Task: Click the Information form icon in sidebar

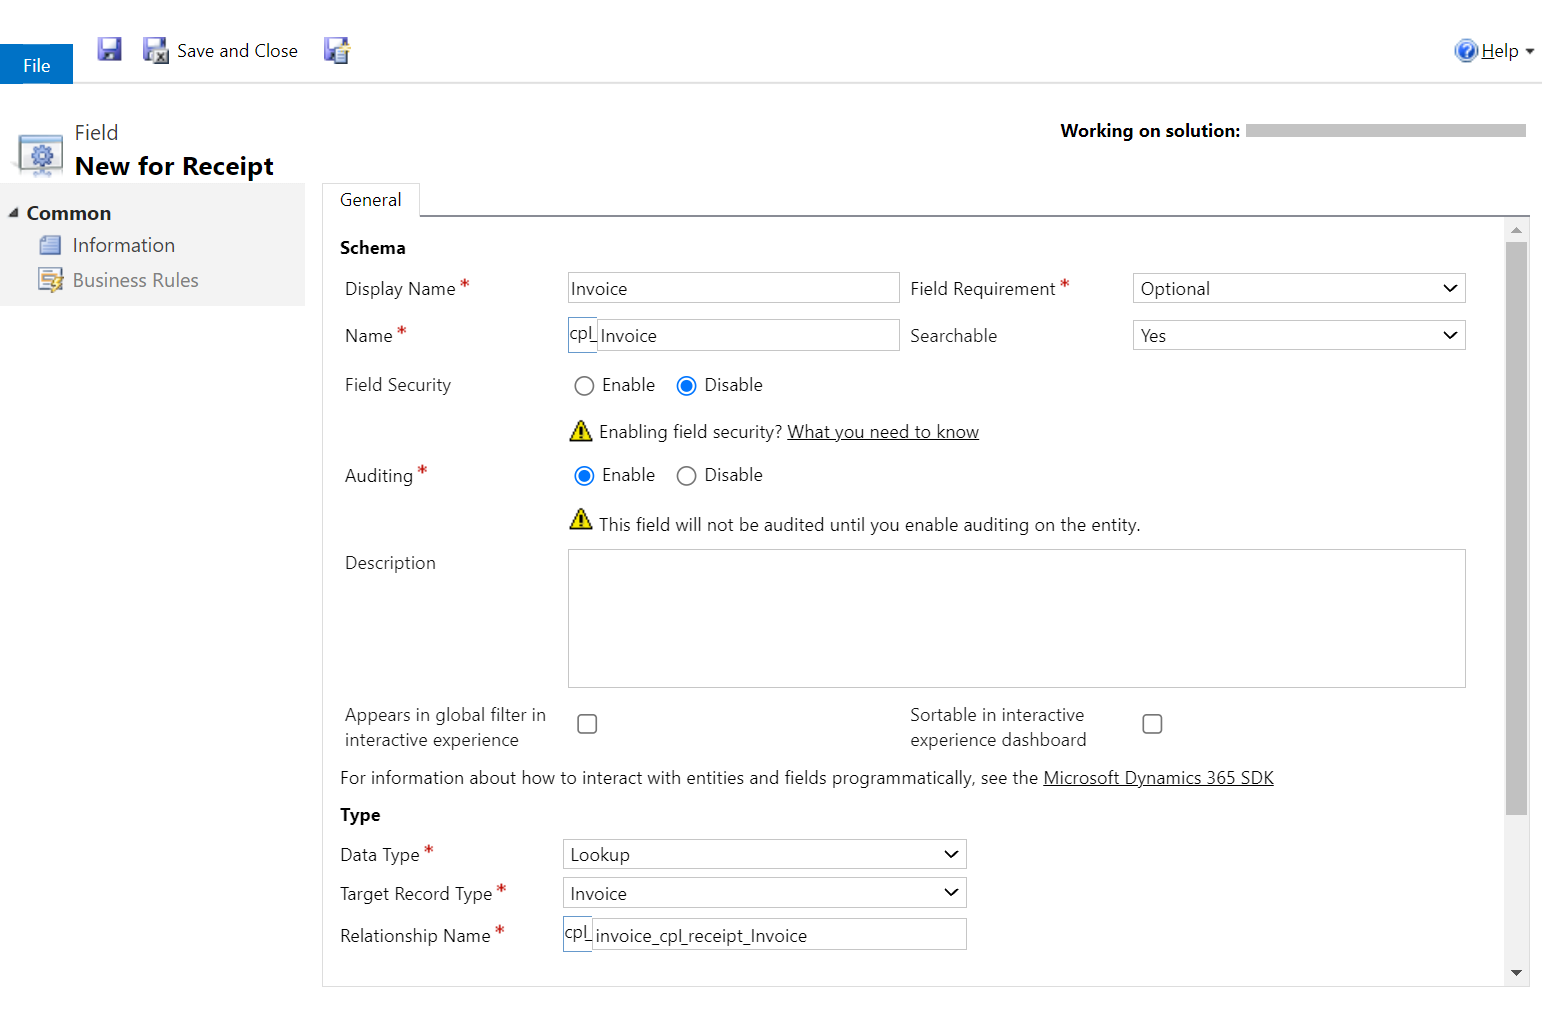Action: pyautogui.click(x=50, y=245)
